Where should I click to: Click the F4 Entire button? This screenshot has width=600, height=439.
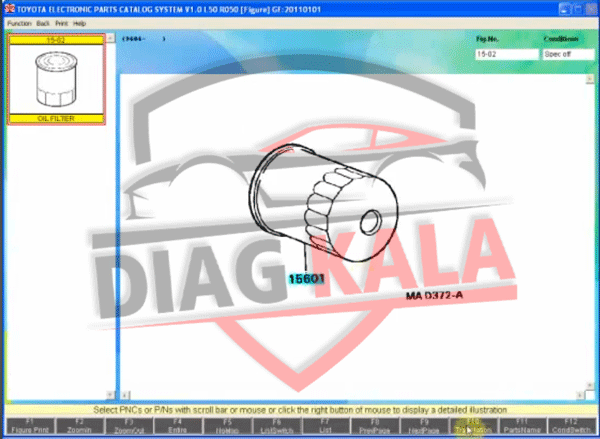coord(178,426)
